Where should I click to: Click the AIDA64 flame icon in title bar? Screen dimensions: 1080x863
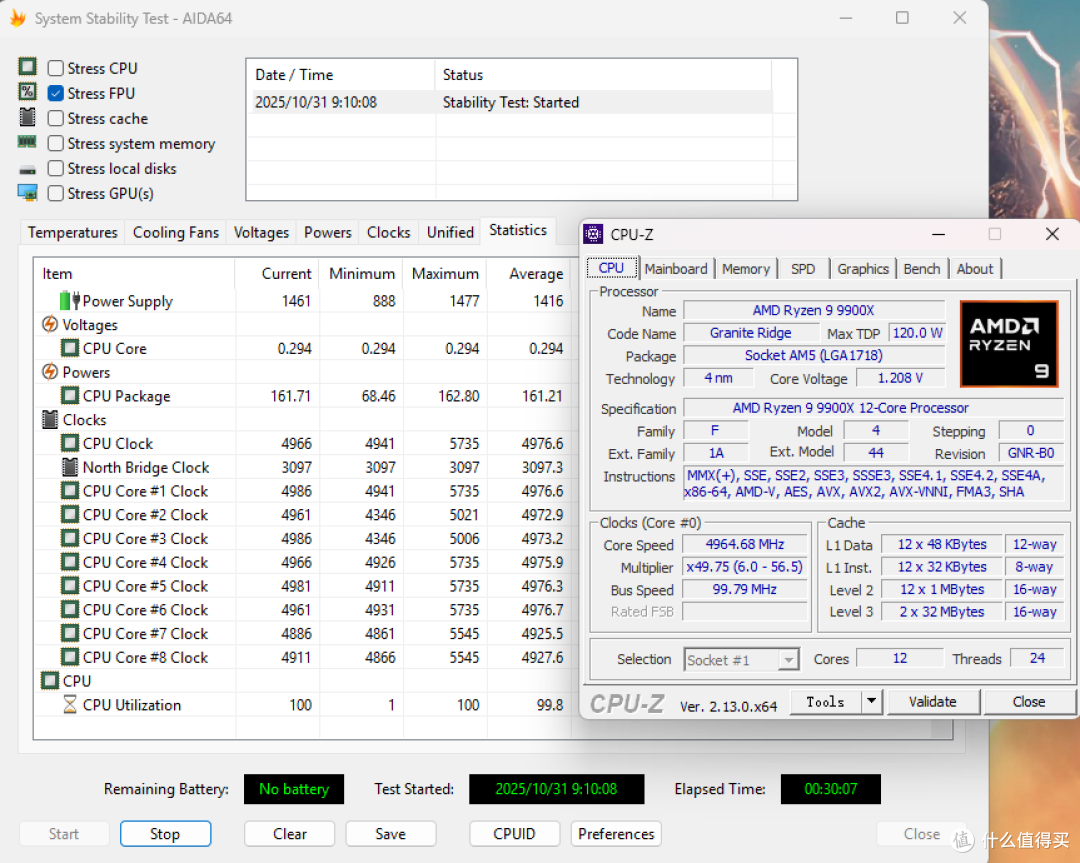click(18, 18)
